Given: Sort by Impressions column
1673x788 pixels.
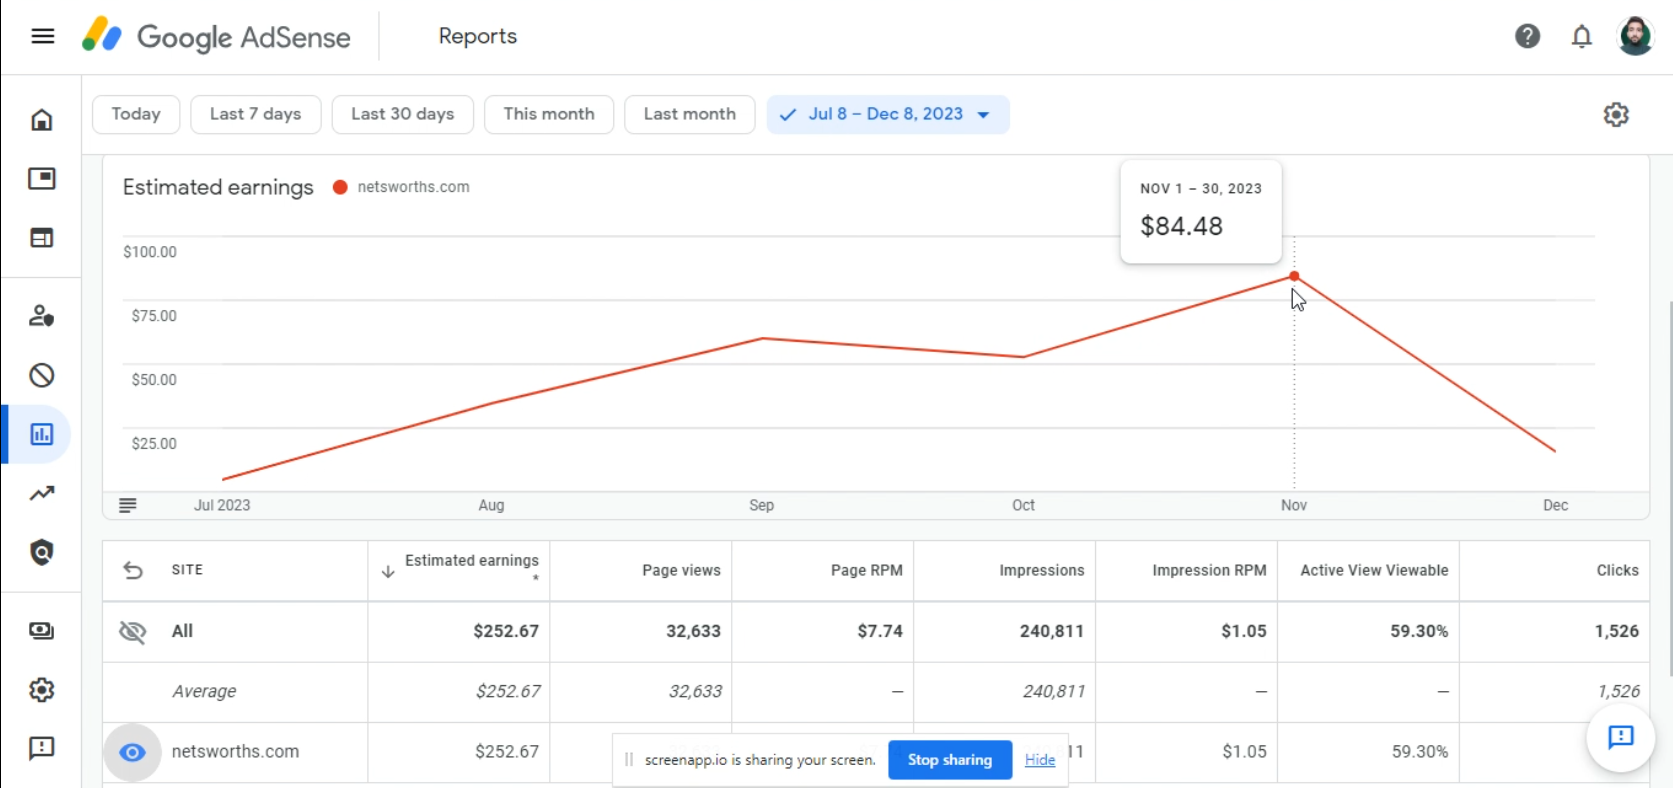Looking at the screenshot, I should [x=1042, y=570].
